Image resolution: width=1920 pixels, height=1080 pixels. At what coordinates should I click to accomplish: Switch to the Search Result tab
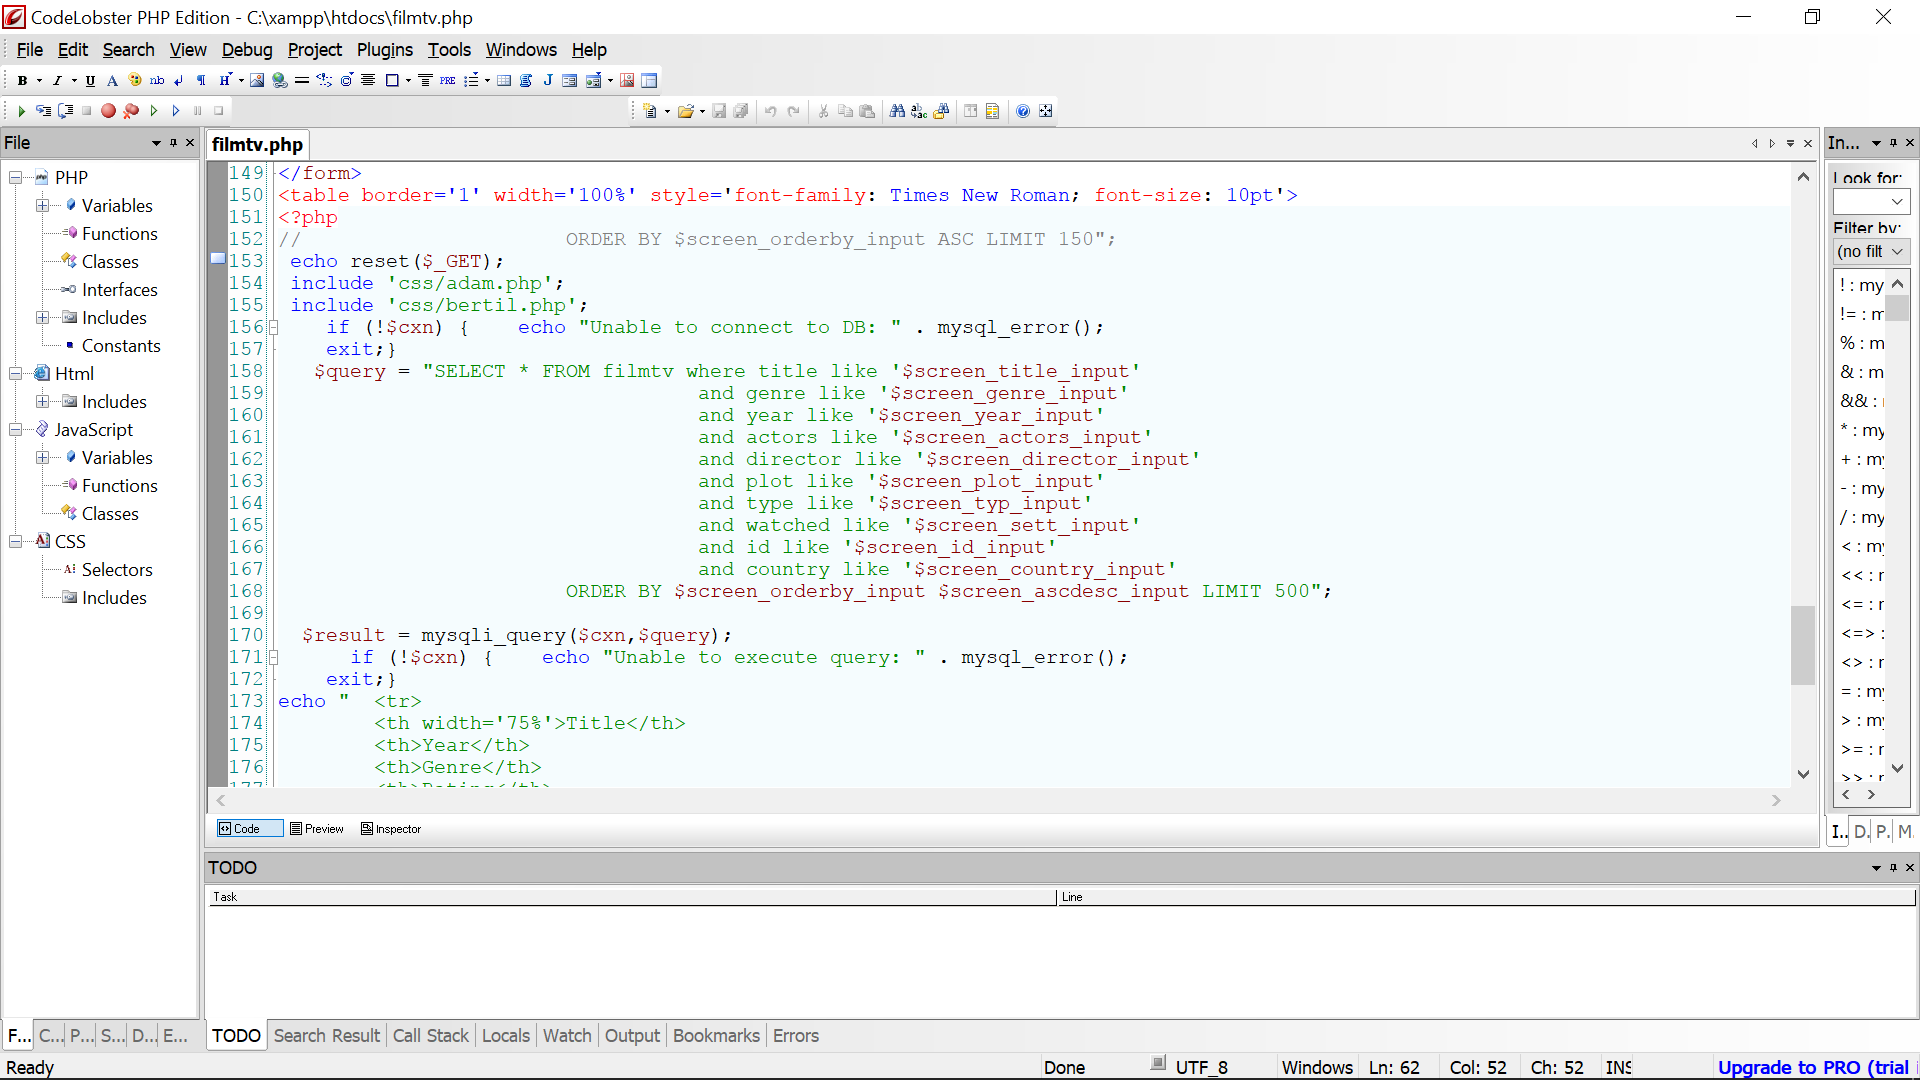tap(327, 1036)
